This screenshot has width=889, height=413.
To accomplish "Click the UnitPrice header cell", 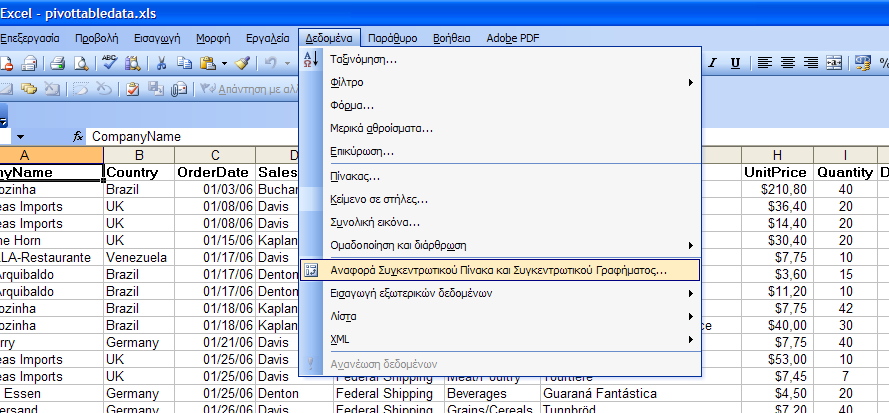I will (777, 172).
